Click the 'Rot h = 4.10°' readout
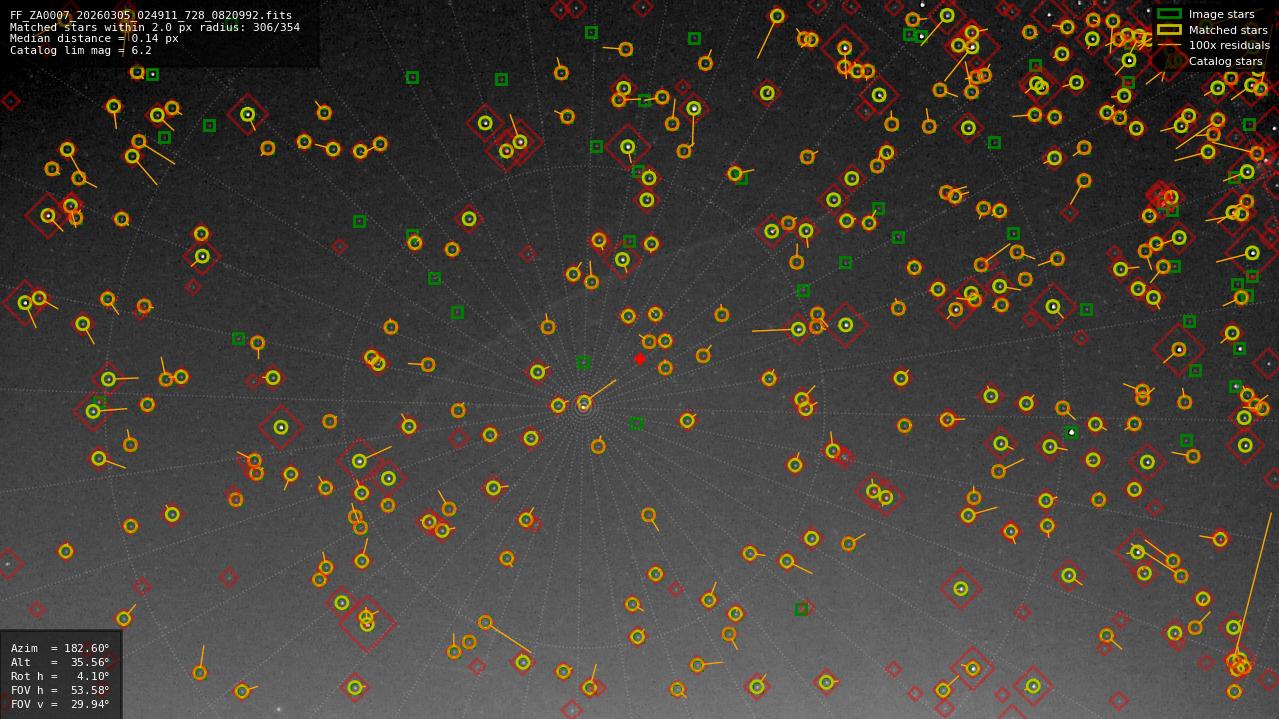 pos(60,676)
